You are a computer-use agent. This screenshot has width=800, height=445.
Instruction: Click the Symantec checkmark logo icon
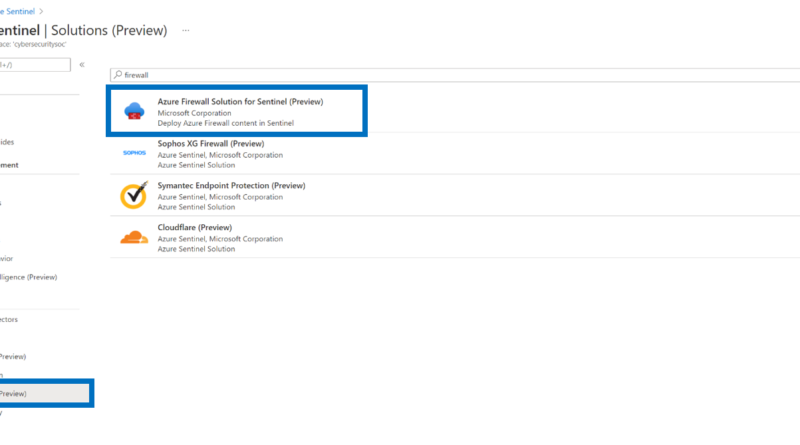tap(134, 195)
